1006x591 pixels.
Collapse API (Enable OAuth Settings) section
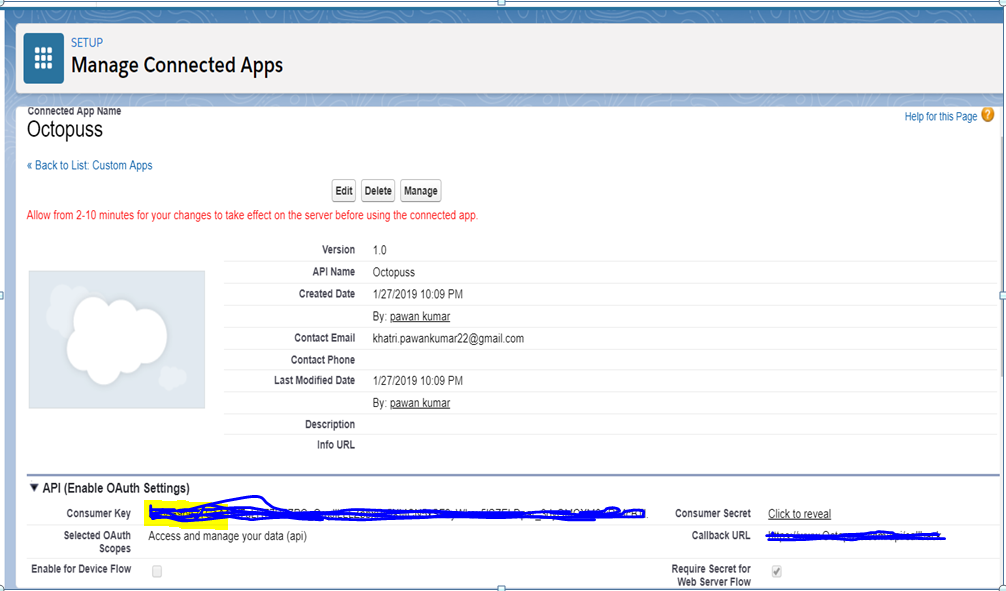coord(35,488)
